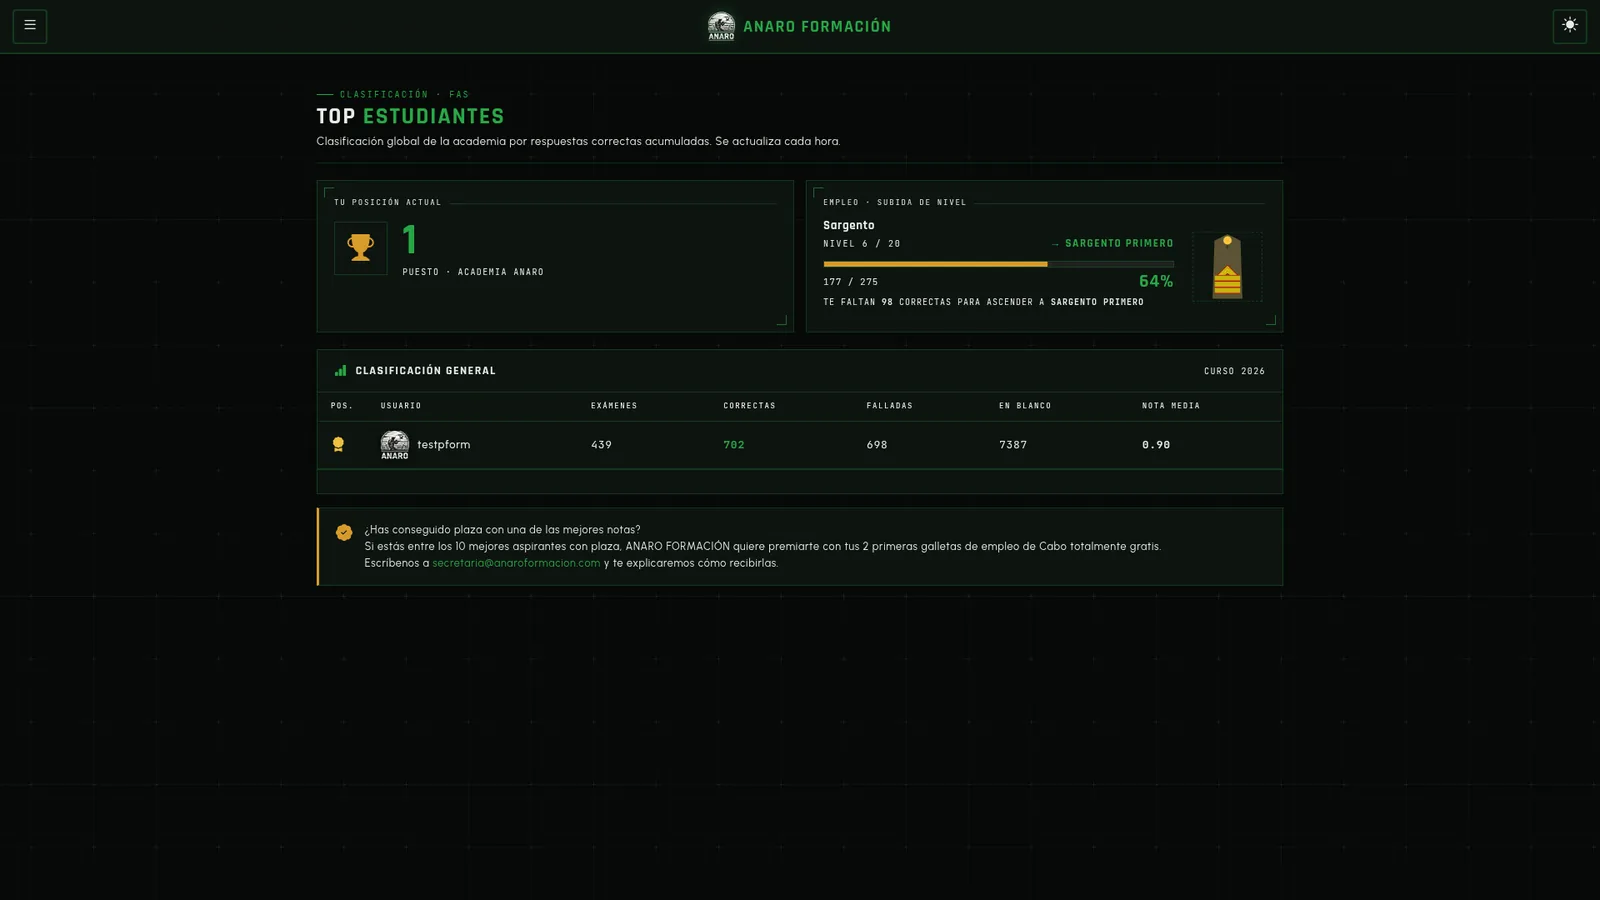Click the Sargento rank title
The image size is (1600, 900).
coord(849,226)
